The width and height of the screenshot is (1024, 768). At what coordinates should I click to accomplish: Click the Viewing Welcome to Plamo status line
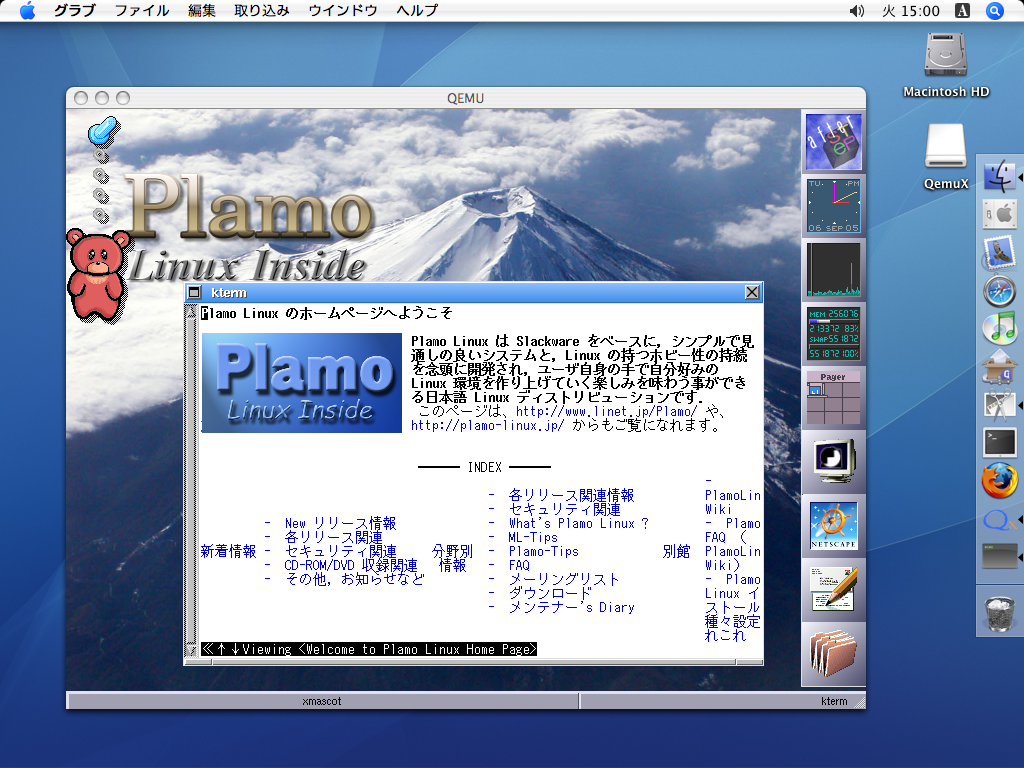tap(369, 649)
